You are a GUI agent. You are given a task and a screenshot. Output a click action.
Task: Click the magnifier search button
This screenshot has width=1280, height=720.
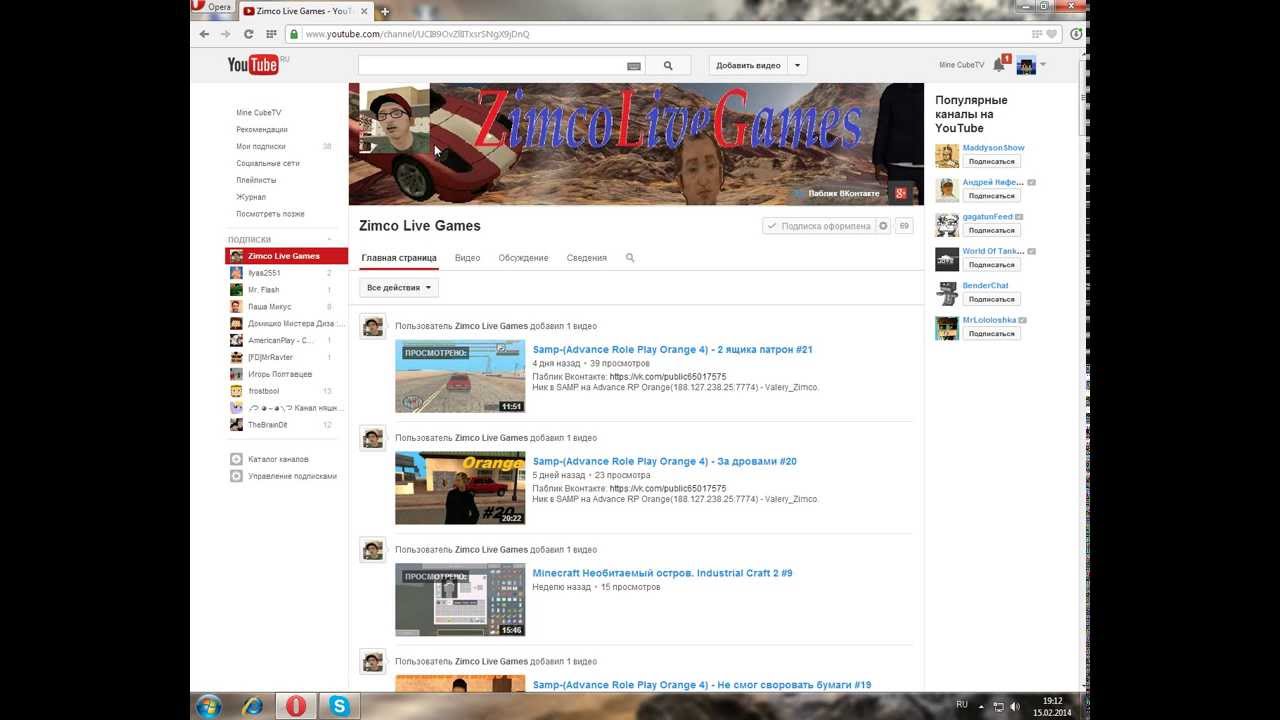pyautogui.click(x=668, y=66)
